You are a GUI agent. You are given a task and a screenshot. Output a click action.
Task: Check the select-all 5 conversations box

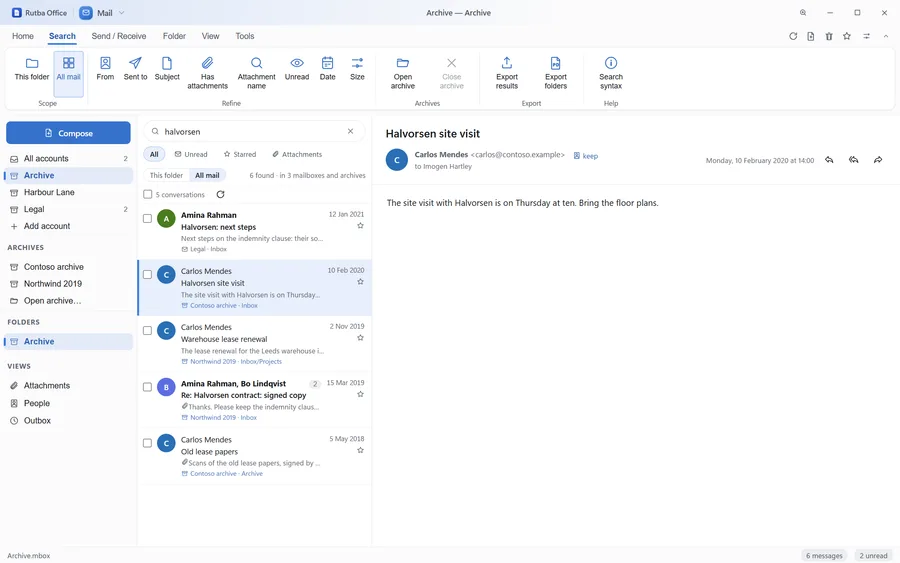point(148,195)
